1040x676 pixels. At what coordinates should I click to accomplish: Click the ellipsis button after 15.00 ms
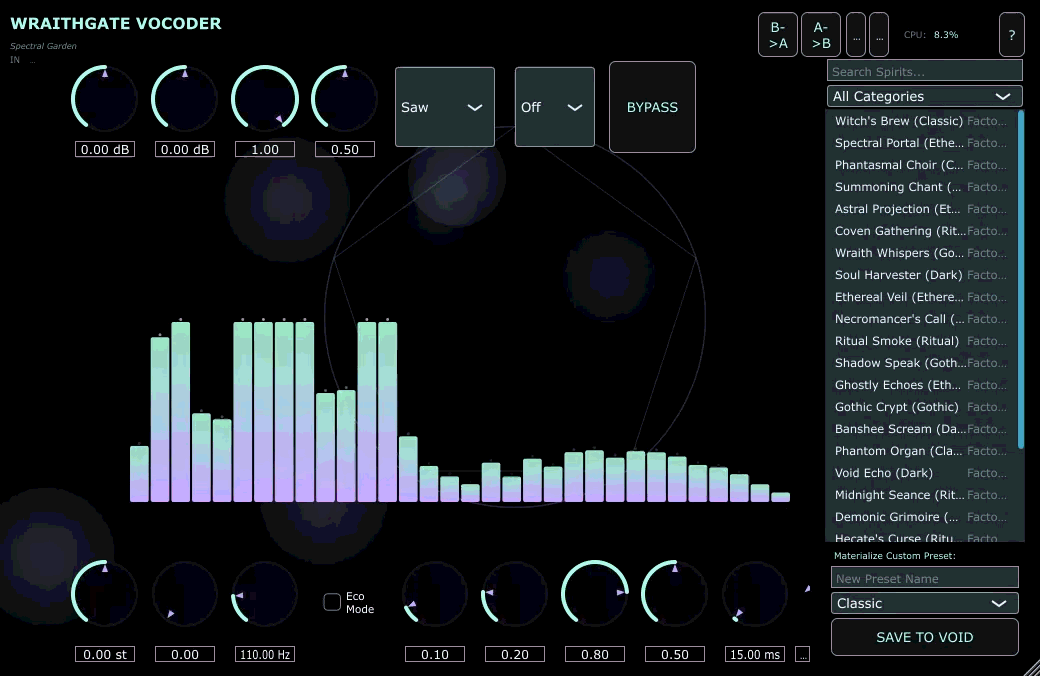pyautogui.click(x=803, y=654)
